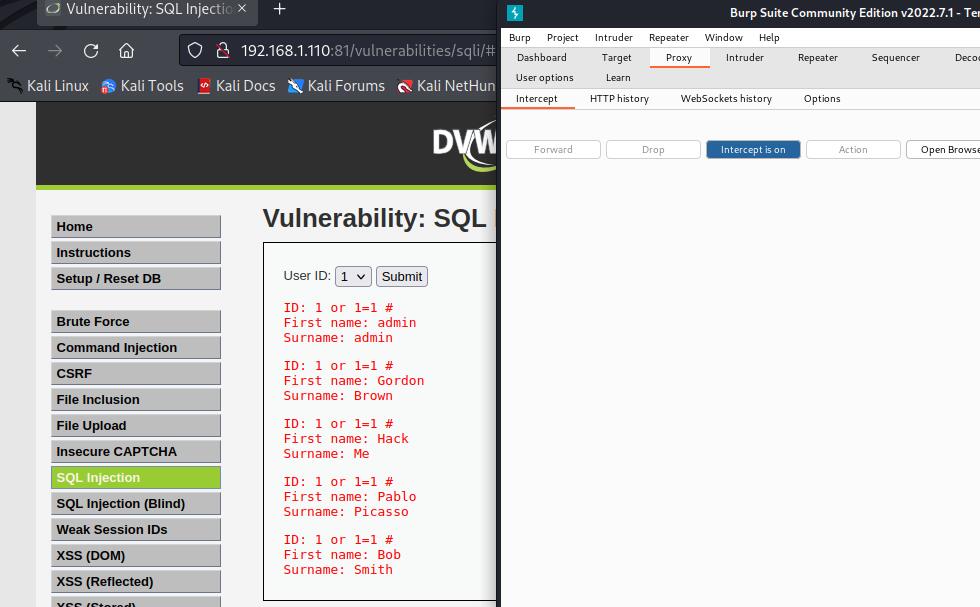This screenshot has height=607, width=980.
Task: Go forward with the forward arrow
Action: click(x=55, y=51)
